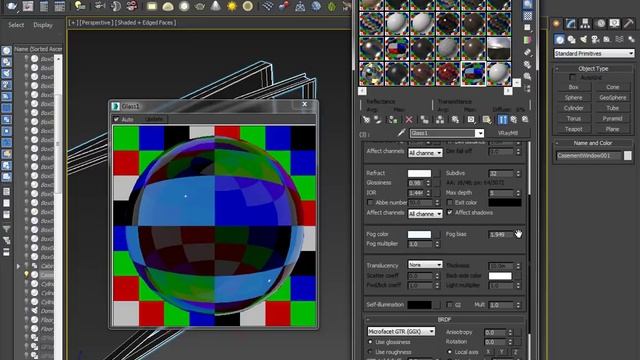The width and height of the screenshot is (640, 360).
Task: Collapse the Name and Color rollout
Action: (593, 143)
